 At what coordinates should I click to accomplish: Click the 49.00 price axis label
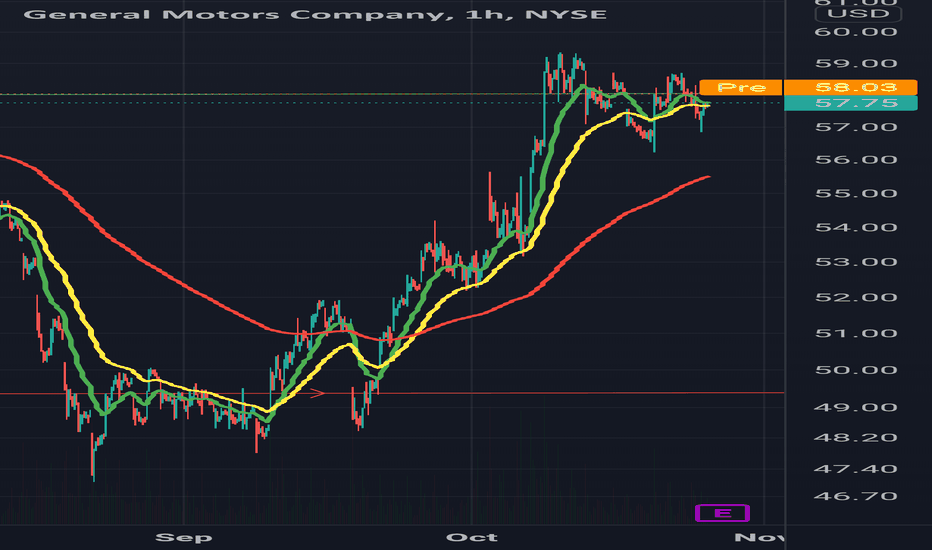pos(856,407)
